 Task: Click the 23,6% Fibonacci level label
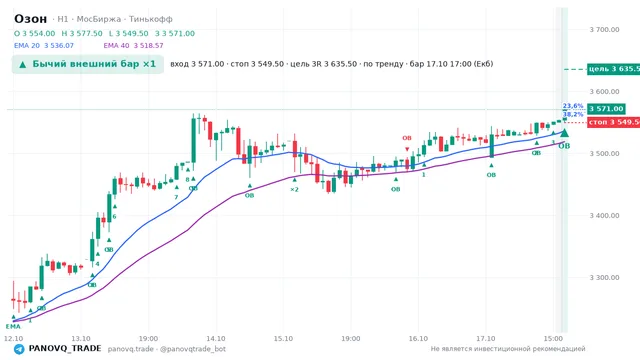pos(573,106)
